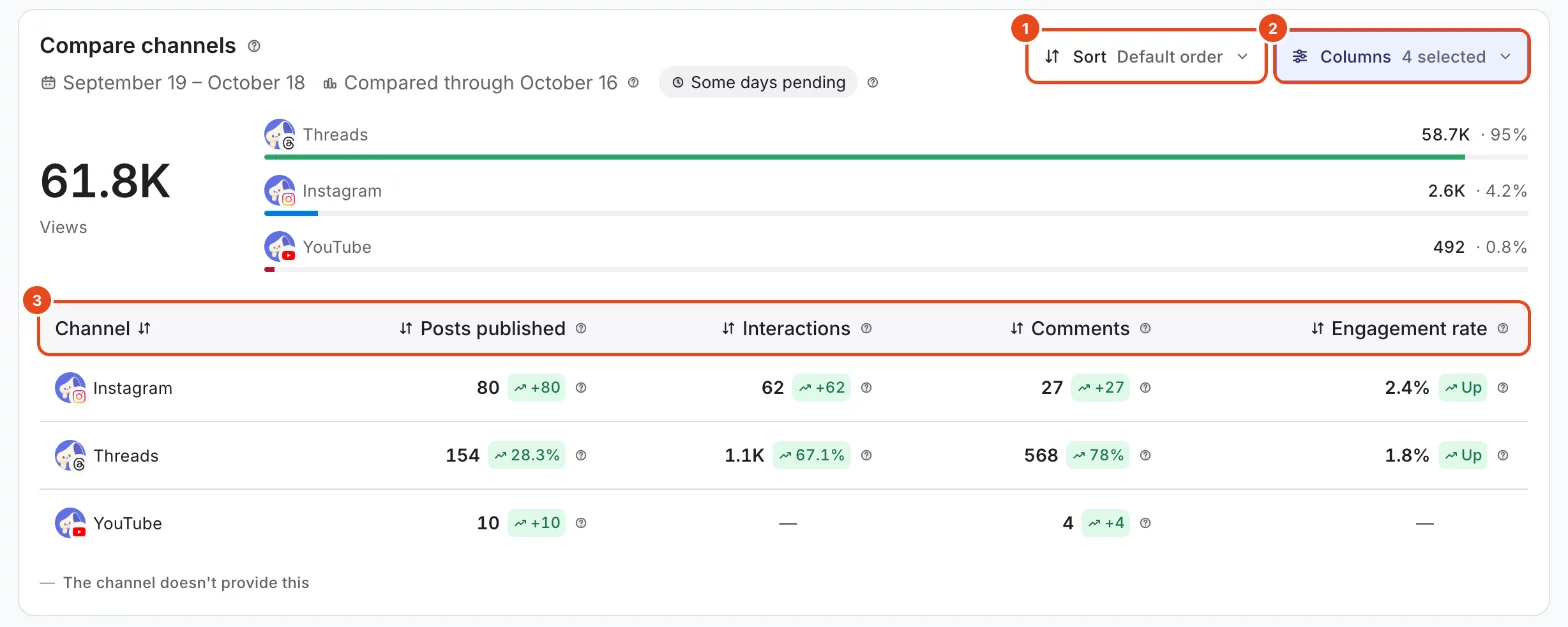Click help icon next to Instagram engagement Up
Viewport: 1568px width, 627px height.
pos(1503,388)
